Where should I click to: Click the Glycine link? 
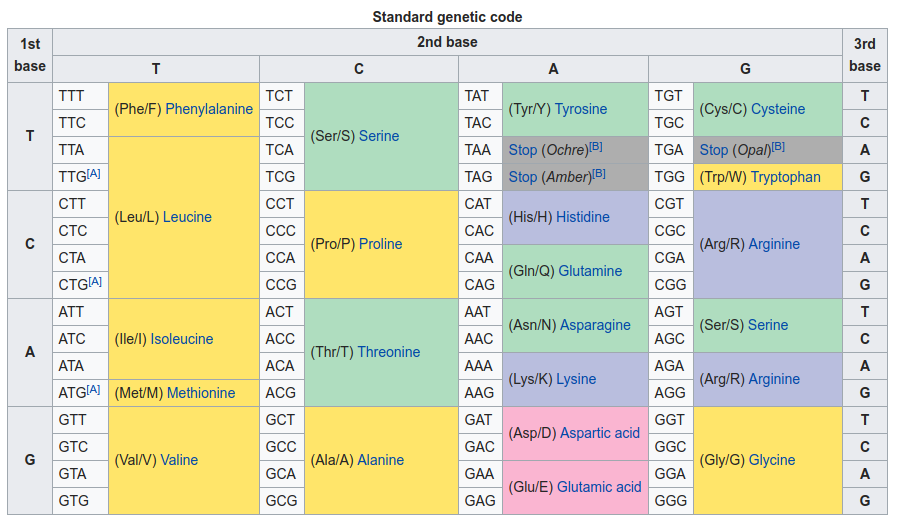tap(772, 460)
